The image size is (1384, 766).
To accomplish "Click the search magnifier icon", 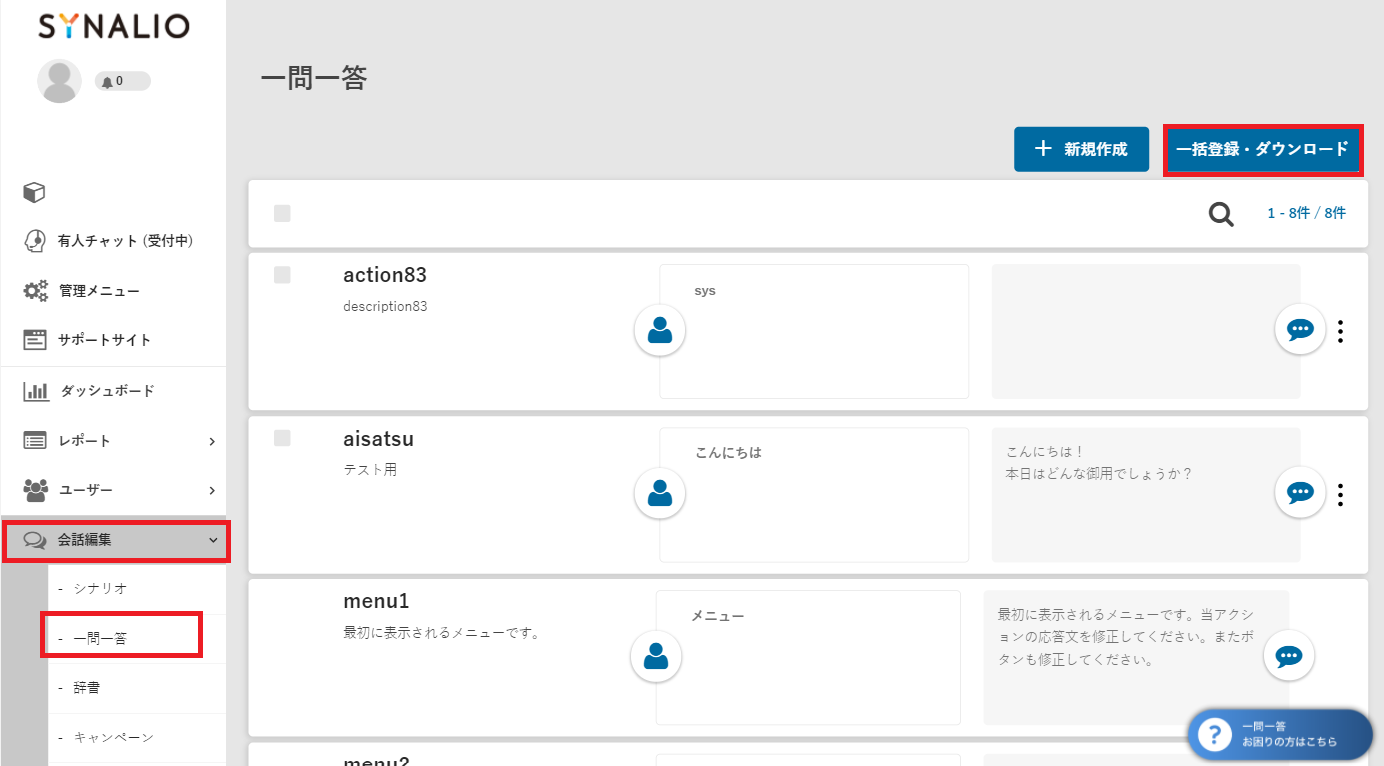I will coord(1221,214).
